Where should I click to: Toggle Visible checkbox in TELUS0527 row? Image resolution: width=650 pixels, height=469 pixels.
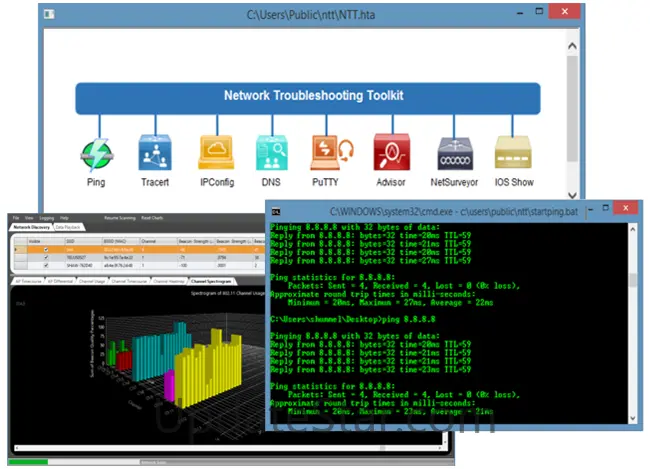[46, 258]
